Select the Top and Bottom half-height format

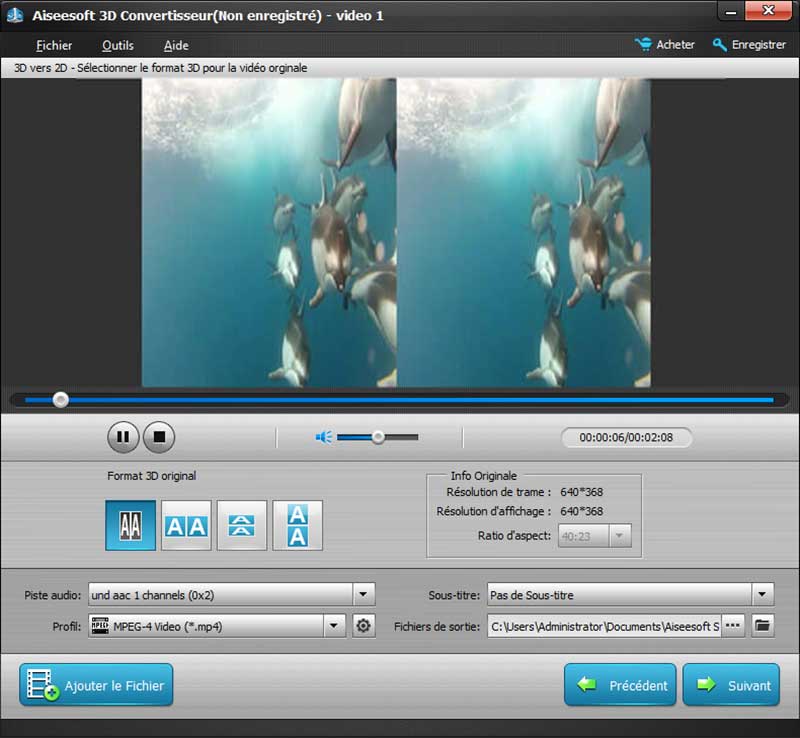click(x=242, y=524)
